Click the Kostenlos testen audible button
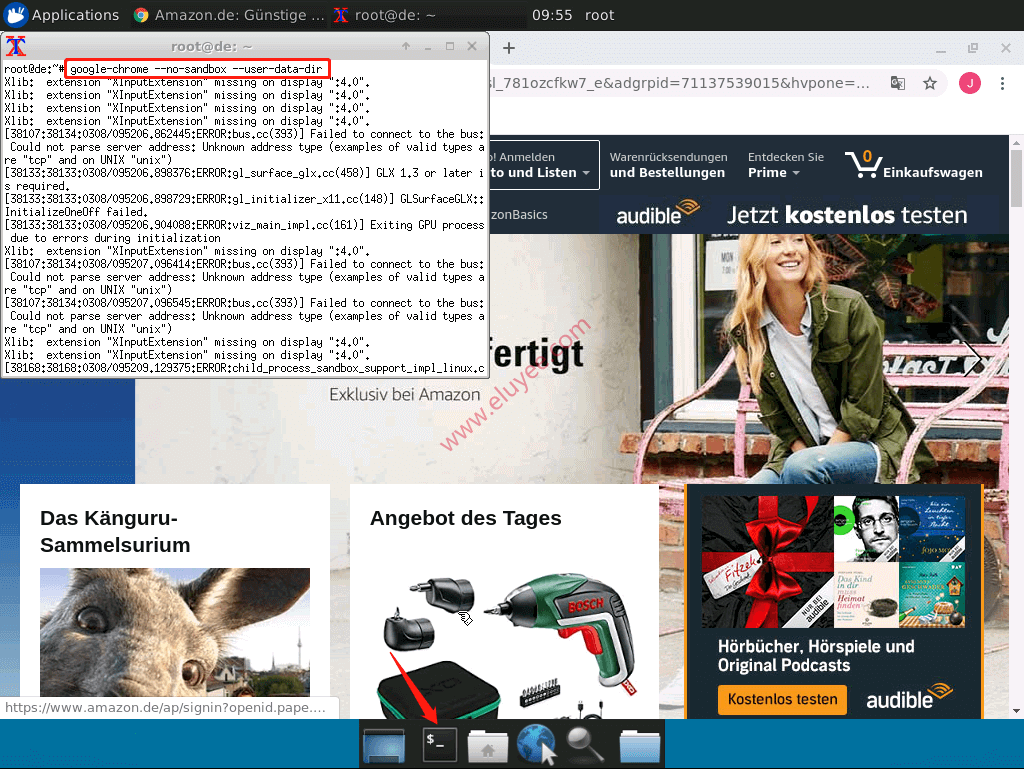The width and height of the screenshot is (1024, 769). (x=781, y=700)
